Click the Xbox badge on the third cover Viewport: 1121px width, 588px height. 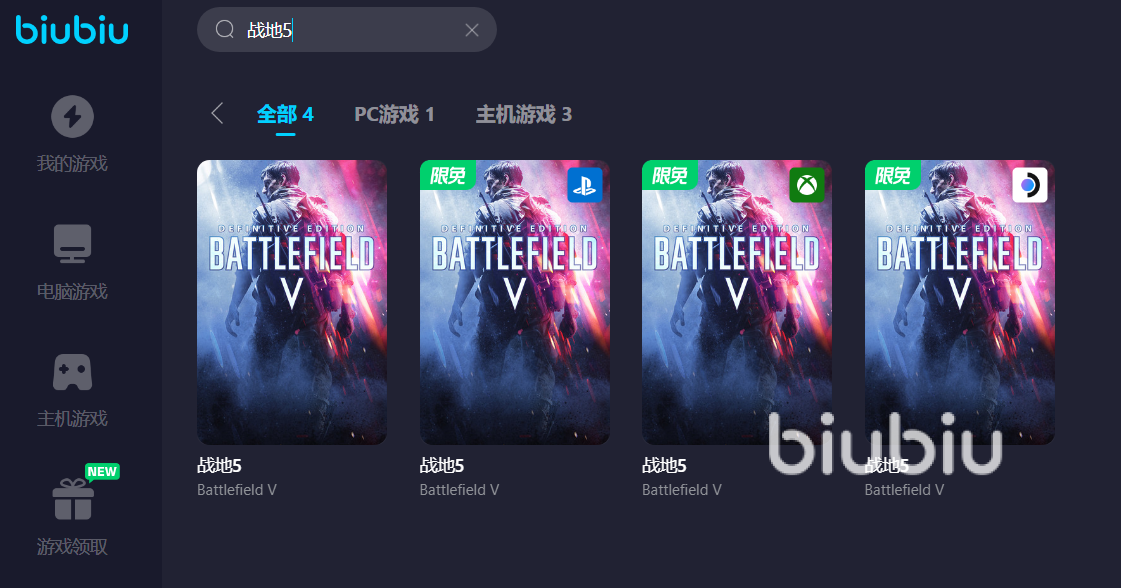(x=807, y=185)
